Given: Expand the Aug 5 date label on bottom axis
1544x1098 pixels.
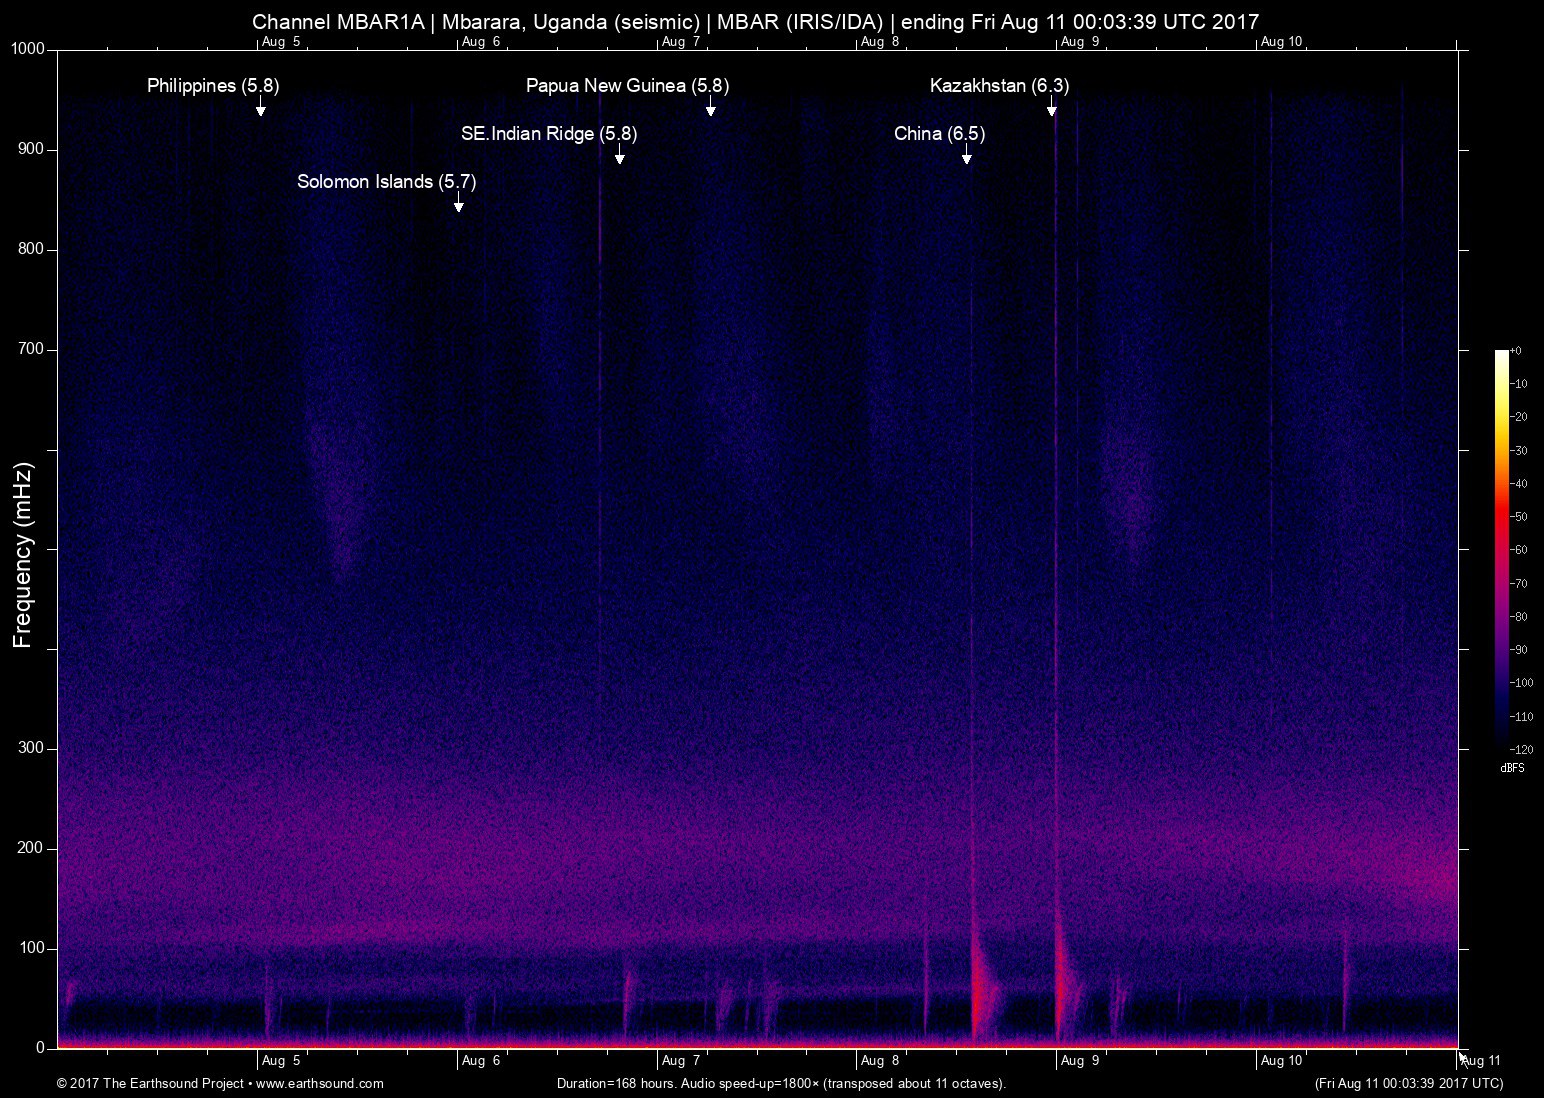Looking at the screenshot, I should point(283,1060).
